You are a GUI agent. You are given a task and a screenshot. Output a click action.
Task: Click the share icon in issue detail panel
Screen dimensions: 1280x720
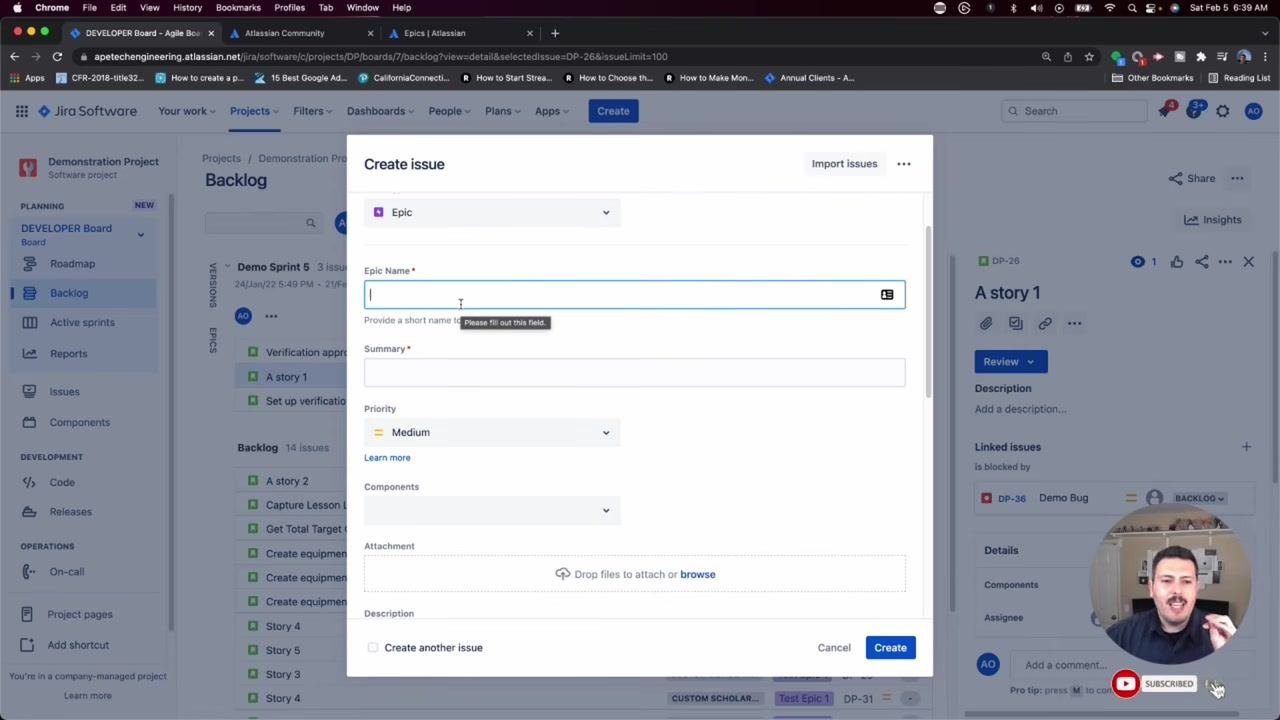pos(1202,262)
